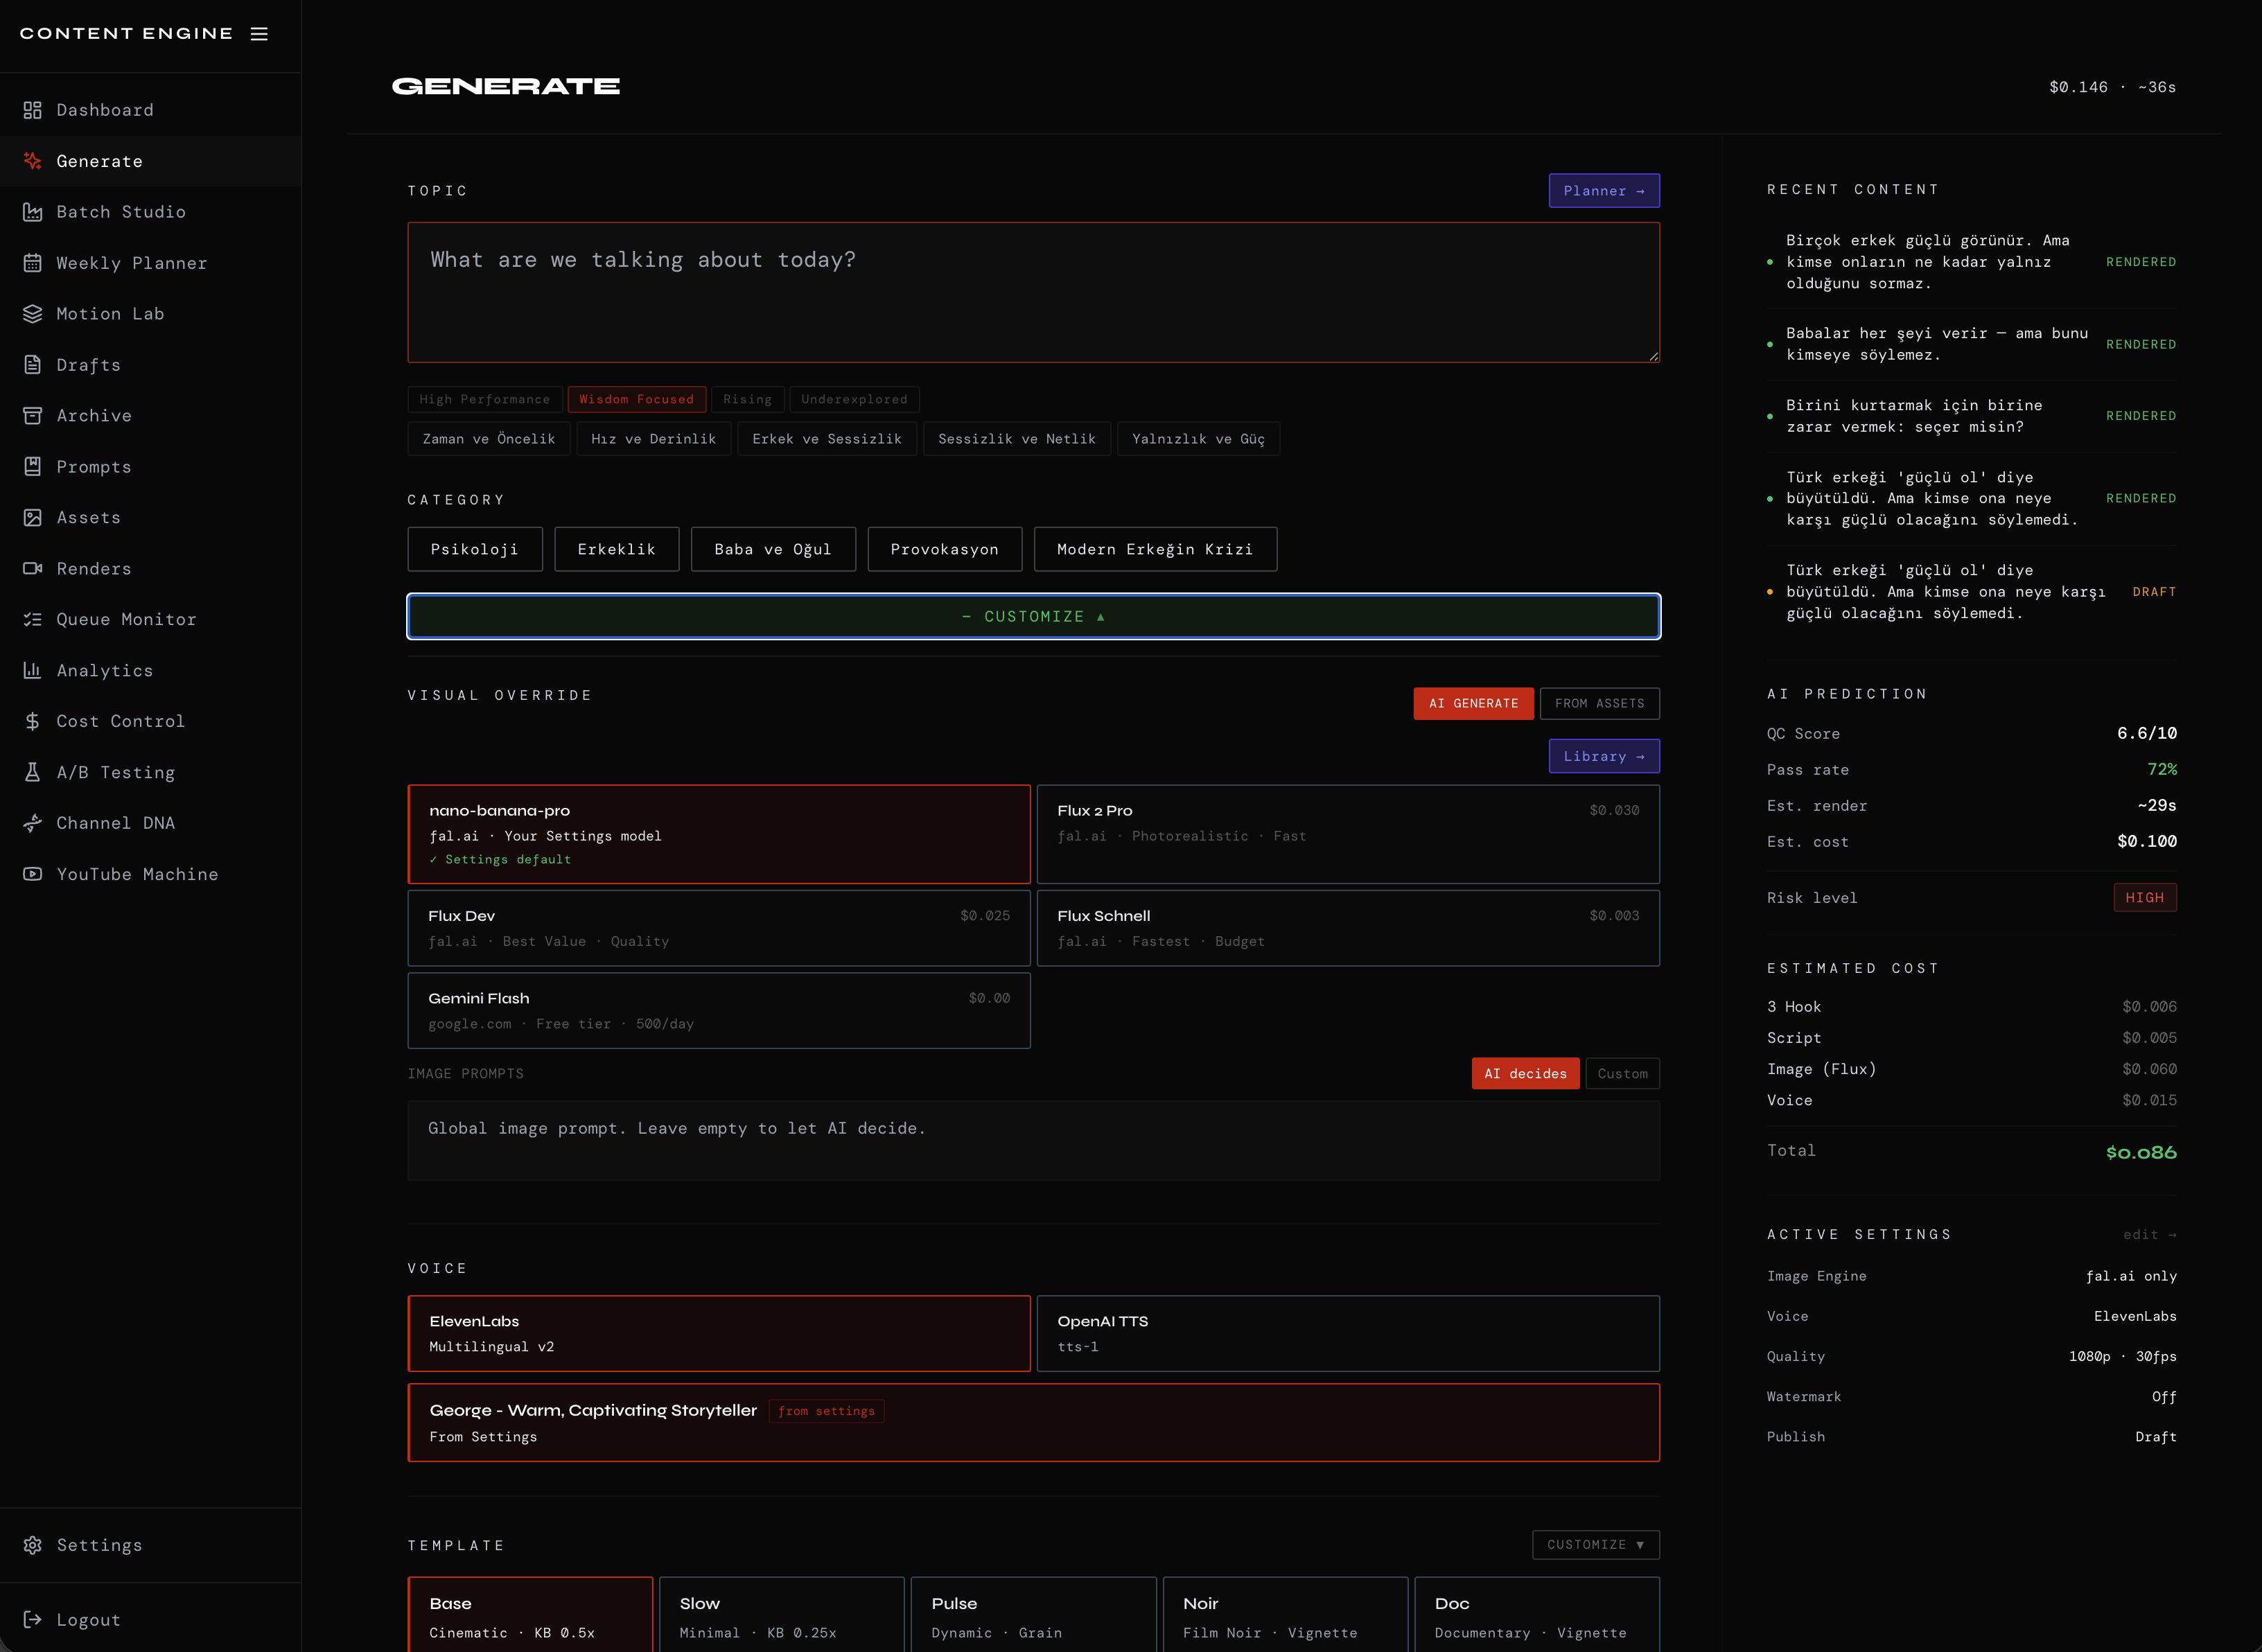This screenshot has width=2262, height=1652.
Task: Click the Planner arrow button
Action: (1603, 191)
